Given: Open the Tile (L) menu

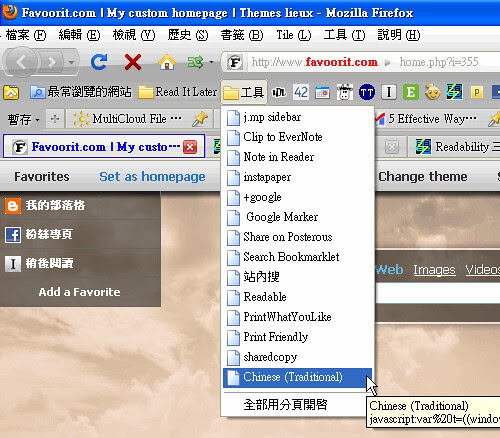Looking at the screenshot, I should click(294, 35).
